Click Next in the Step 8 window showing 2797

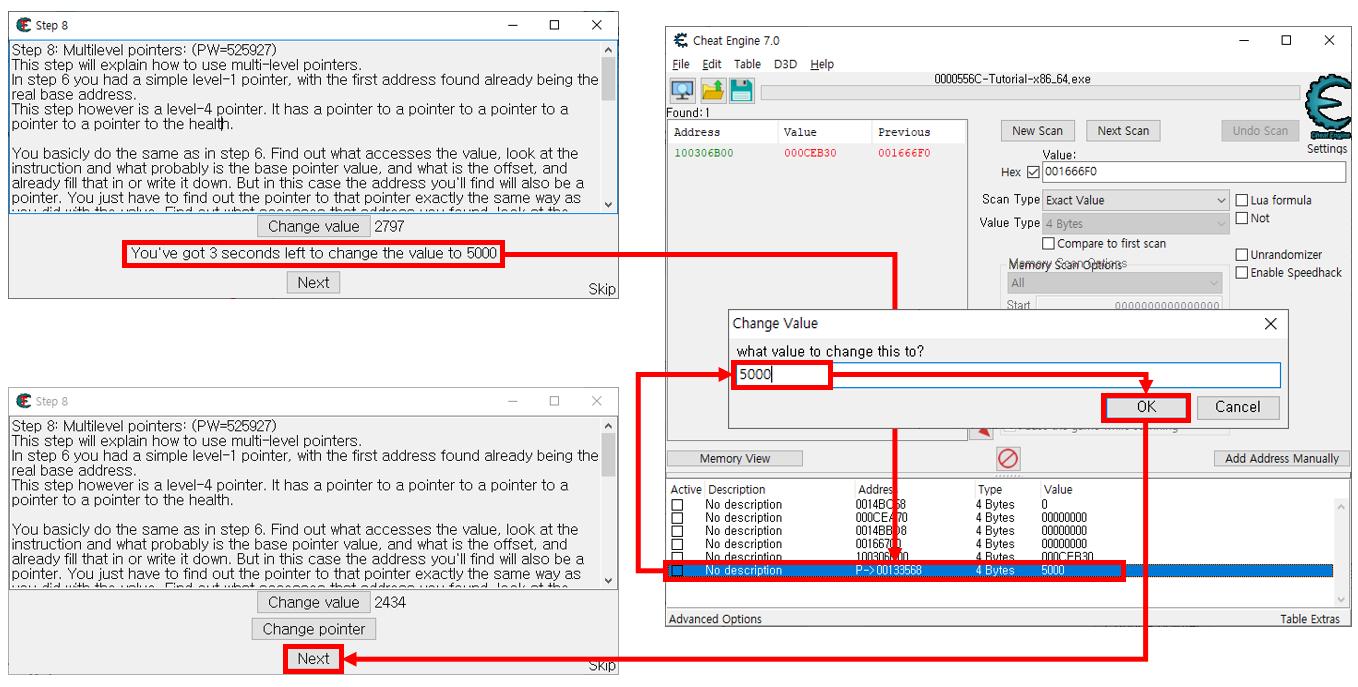pyautogui.click(x=313, y=283)
